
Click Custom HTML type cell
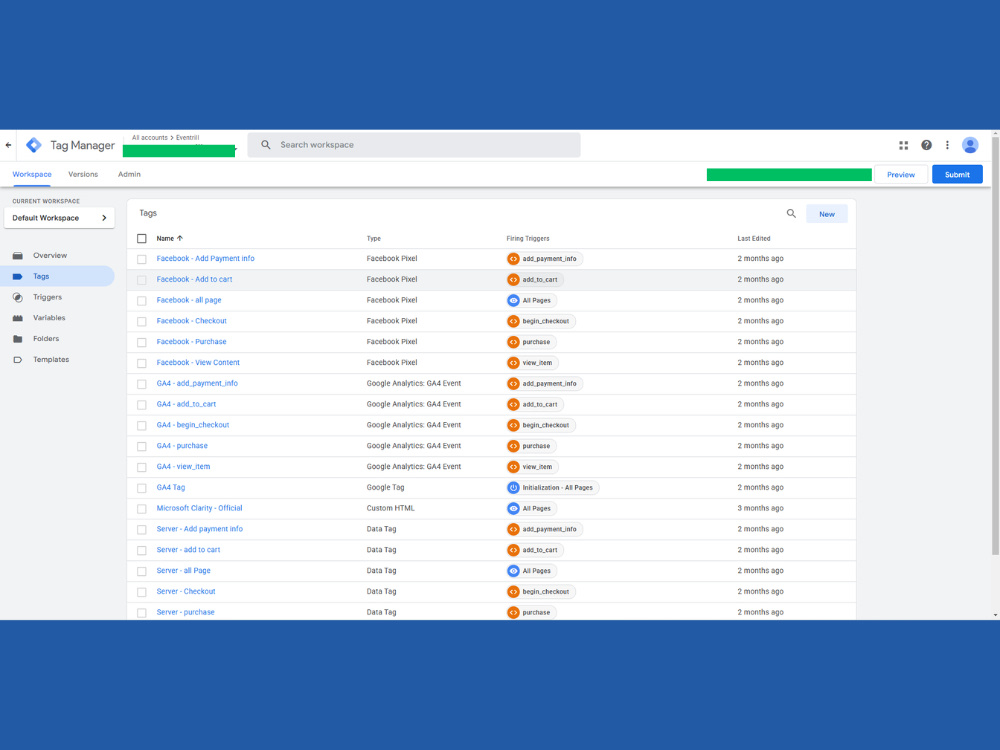click(x=390, y=508)
